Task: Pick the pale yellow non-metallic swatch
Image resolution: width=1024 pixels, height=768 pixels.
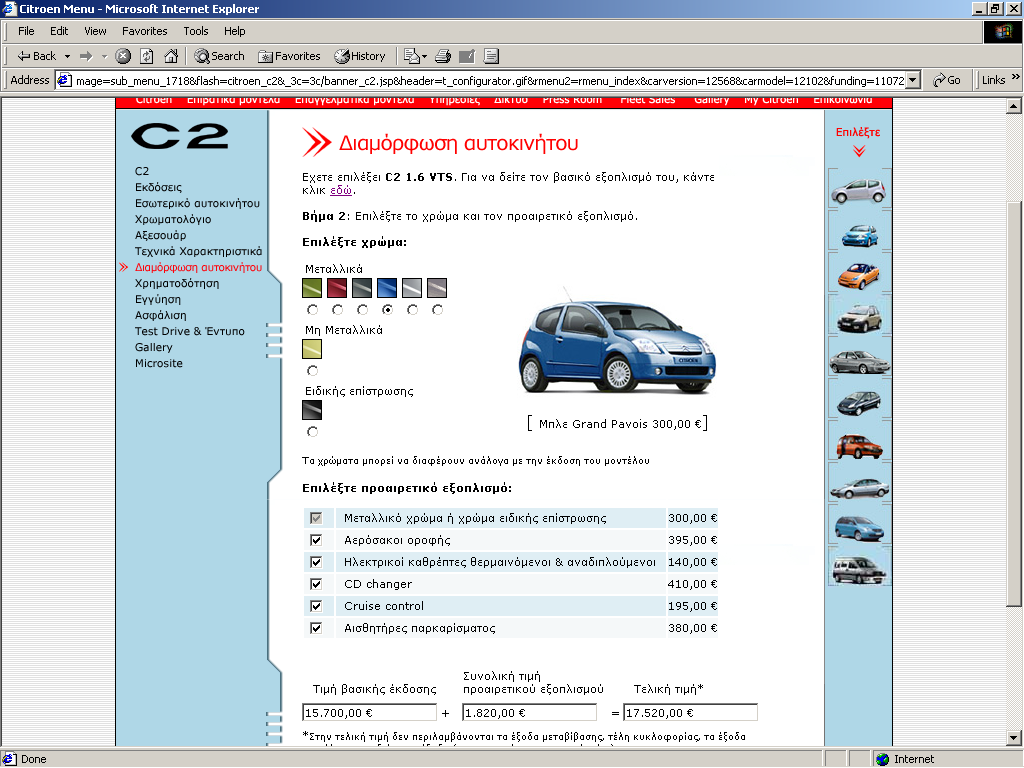Action: point(312,349)
